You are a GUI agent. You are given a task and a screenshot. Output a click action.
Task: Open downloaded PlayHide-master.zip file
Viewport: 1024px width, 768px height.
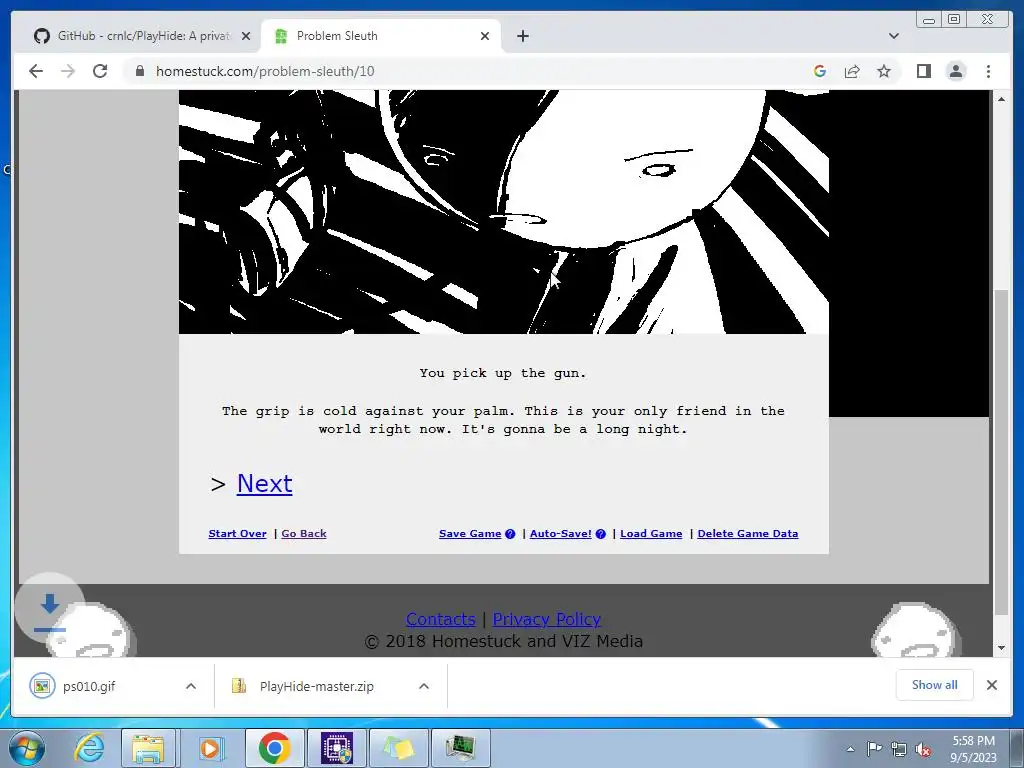coord(317,686)
